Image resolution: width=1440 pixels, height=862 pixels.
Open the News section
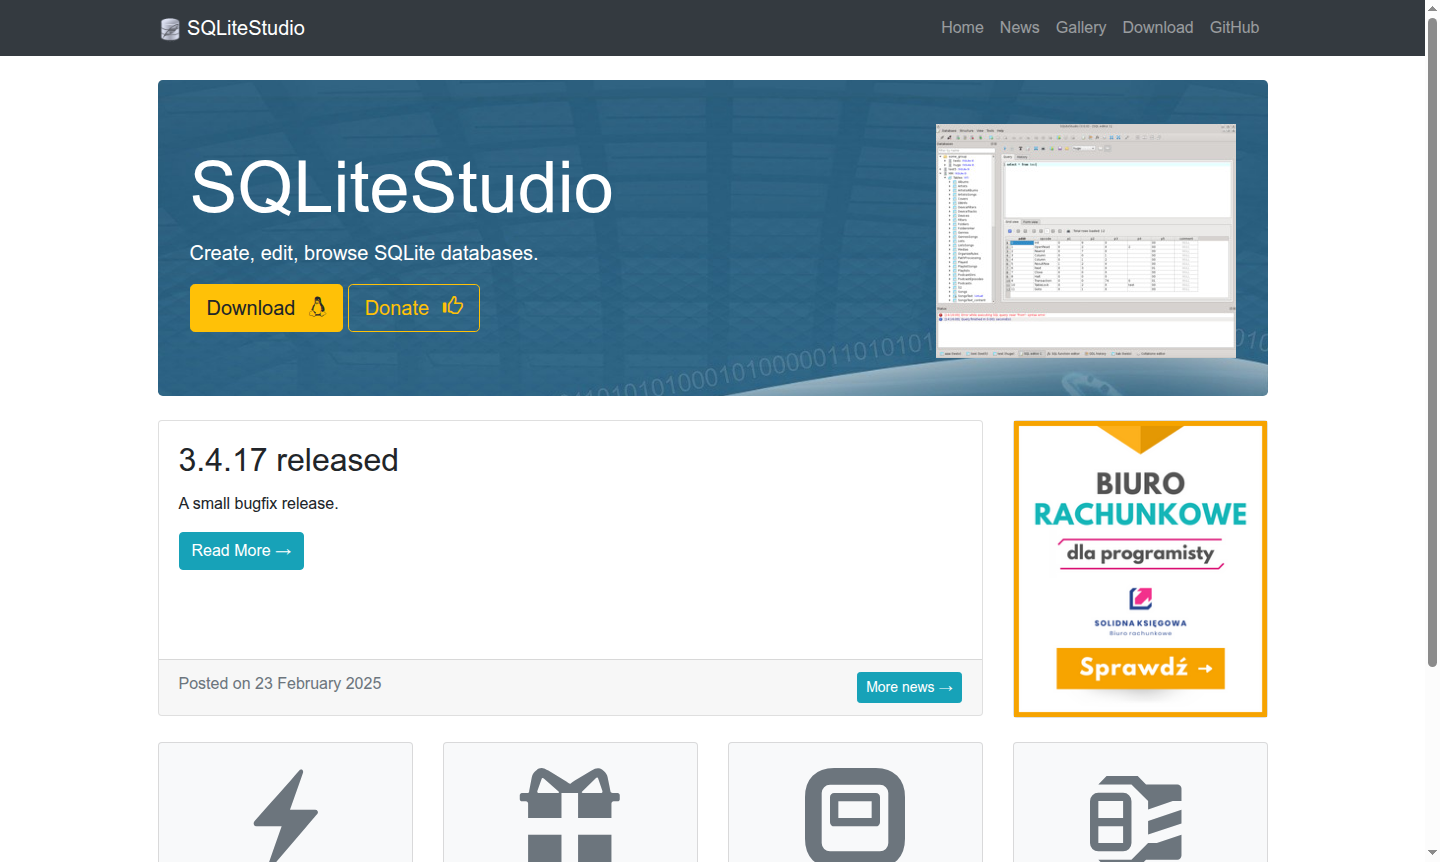[x=1019, y=27]
